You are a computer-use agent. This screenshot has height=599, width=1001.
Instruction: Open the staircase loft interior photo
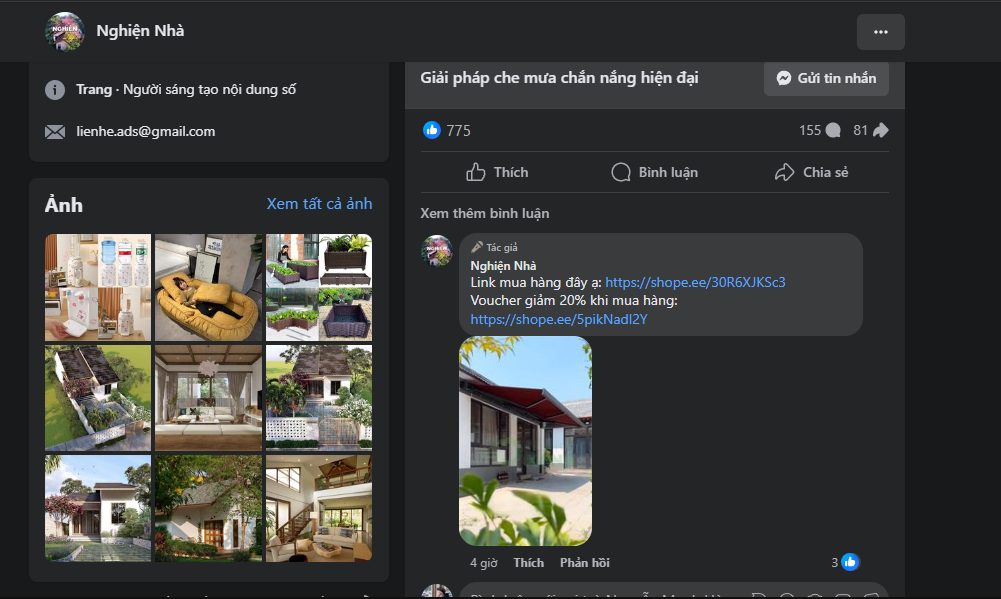[x=319, y=508]
